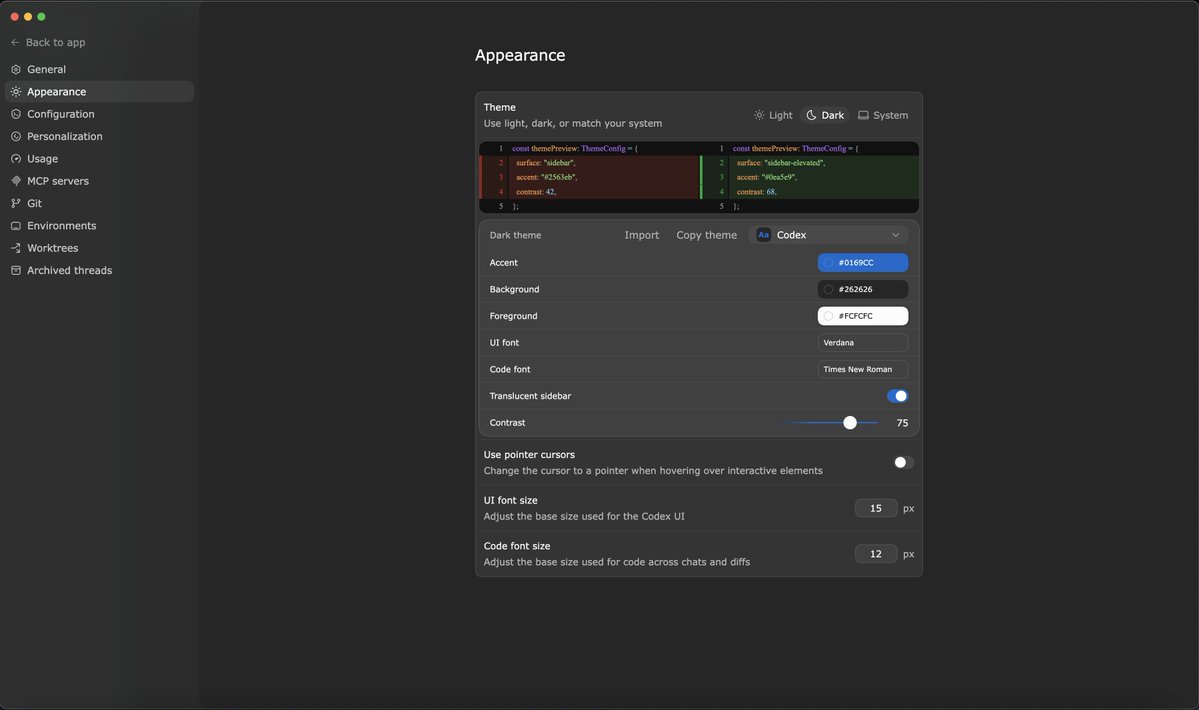1199x710 pixels.
Task: Click the General gear icon in sidebar
Action: [16, 69]
